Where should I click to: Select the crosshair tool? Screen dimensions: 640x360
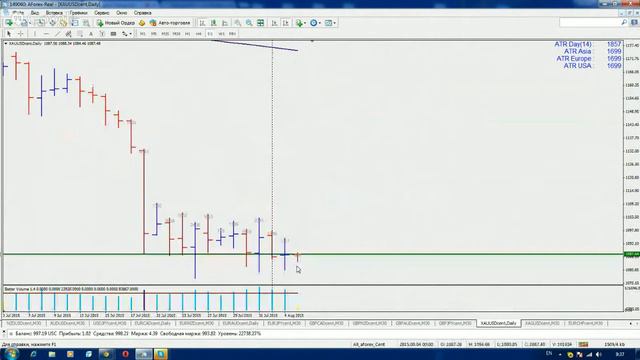tap(20, 34)
